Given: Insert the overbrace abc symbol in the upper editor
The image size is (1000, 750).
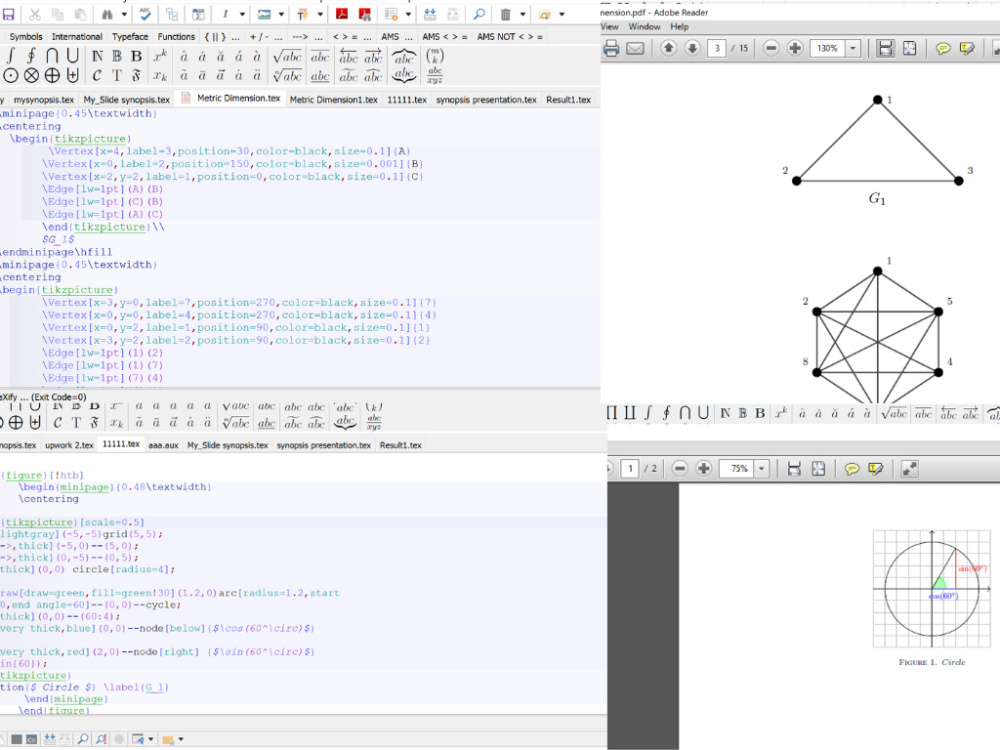Looking at the screenshot, I should click(x=404, y=56).
